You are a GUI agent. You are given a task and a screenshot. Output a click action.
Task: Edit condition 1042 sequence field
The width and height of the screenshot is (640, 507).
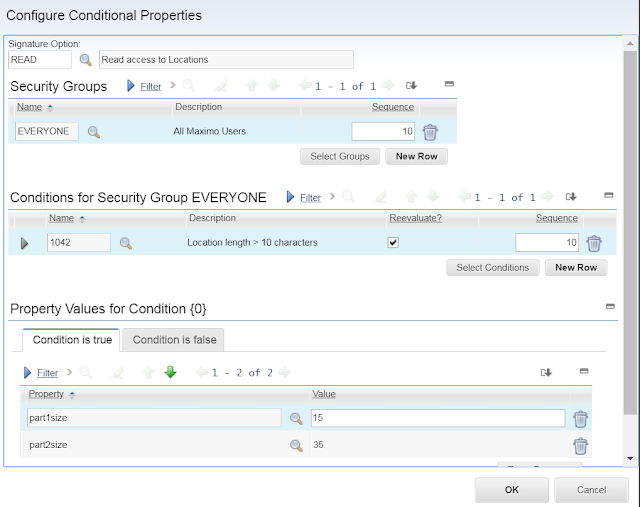coord(547,242)
